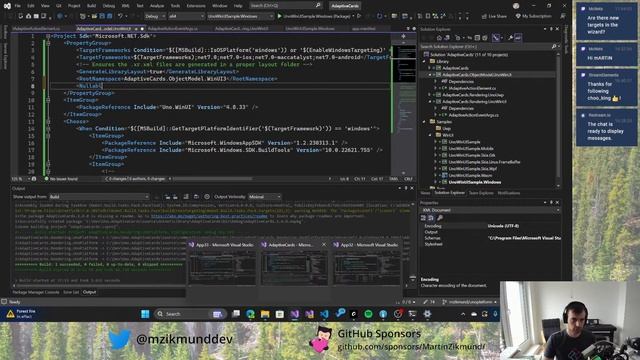Collapse the Choose block on line 13

(48, 121)
